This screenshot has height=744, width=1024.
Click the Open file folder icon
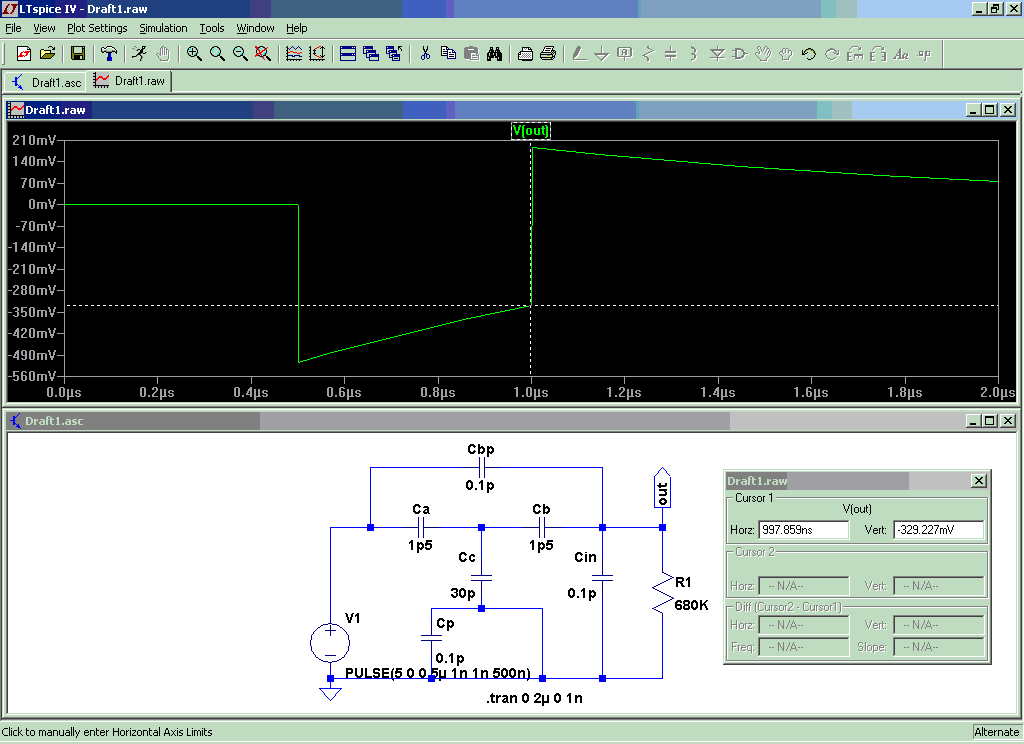click(x=47, y=54)
